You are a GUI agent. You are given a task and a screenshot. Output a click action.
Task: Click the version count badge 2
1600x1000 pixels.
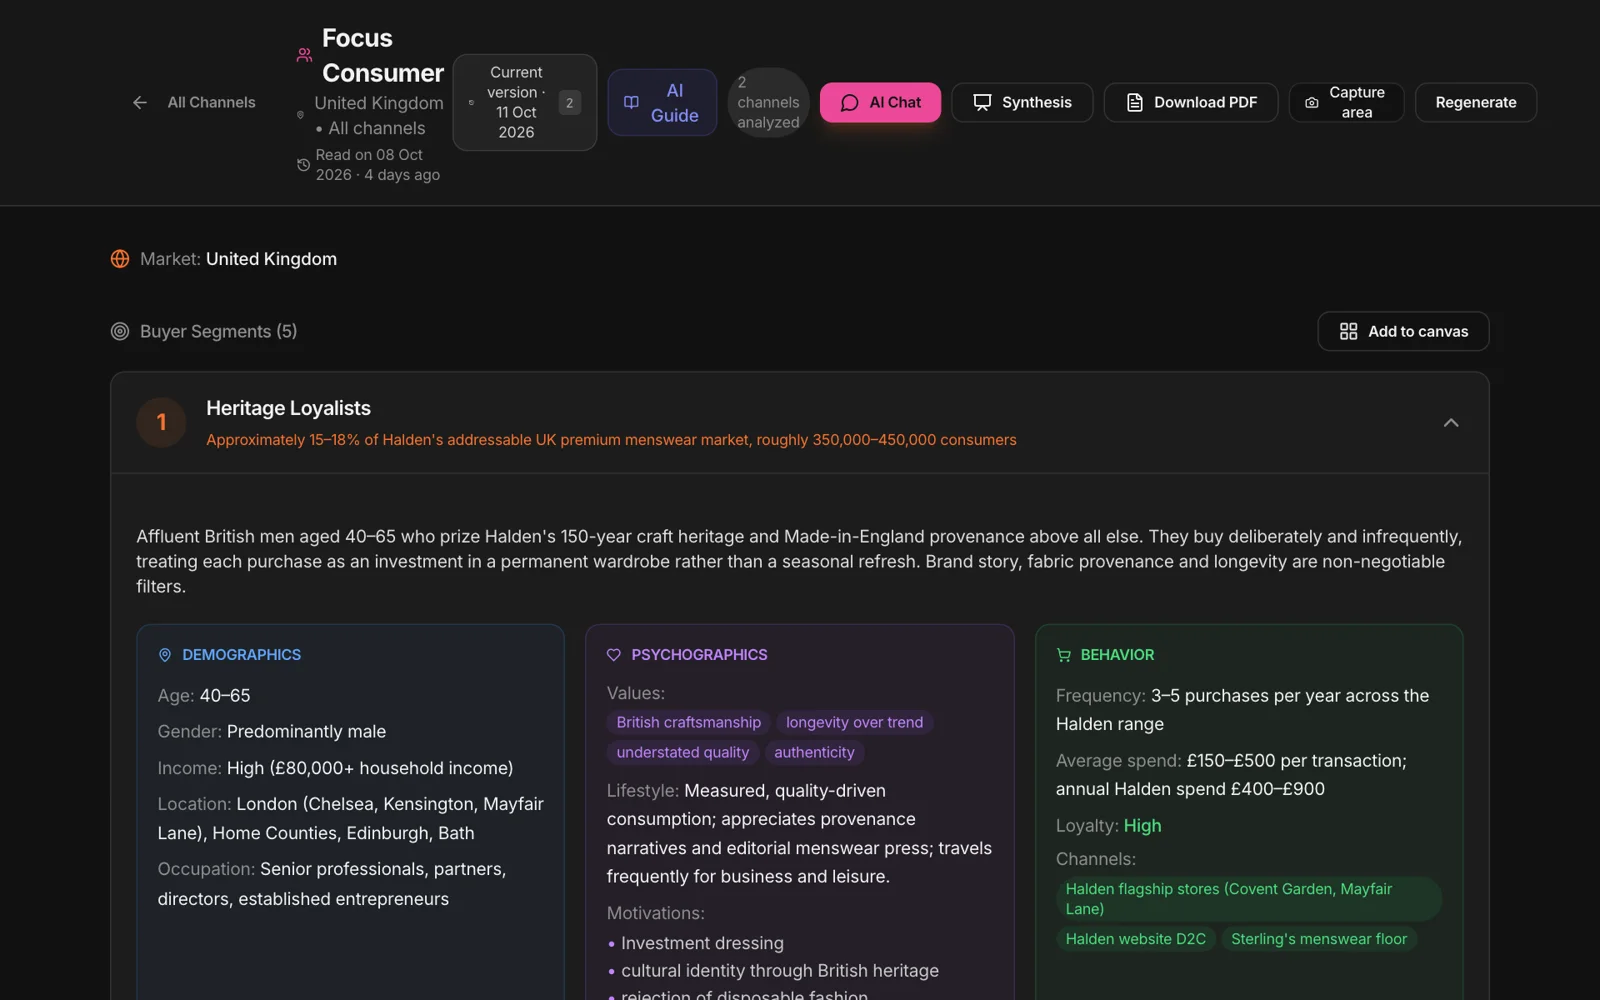[x=569, y=102]
